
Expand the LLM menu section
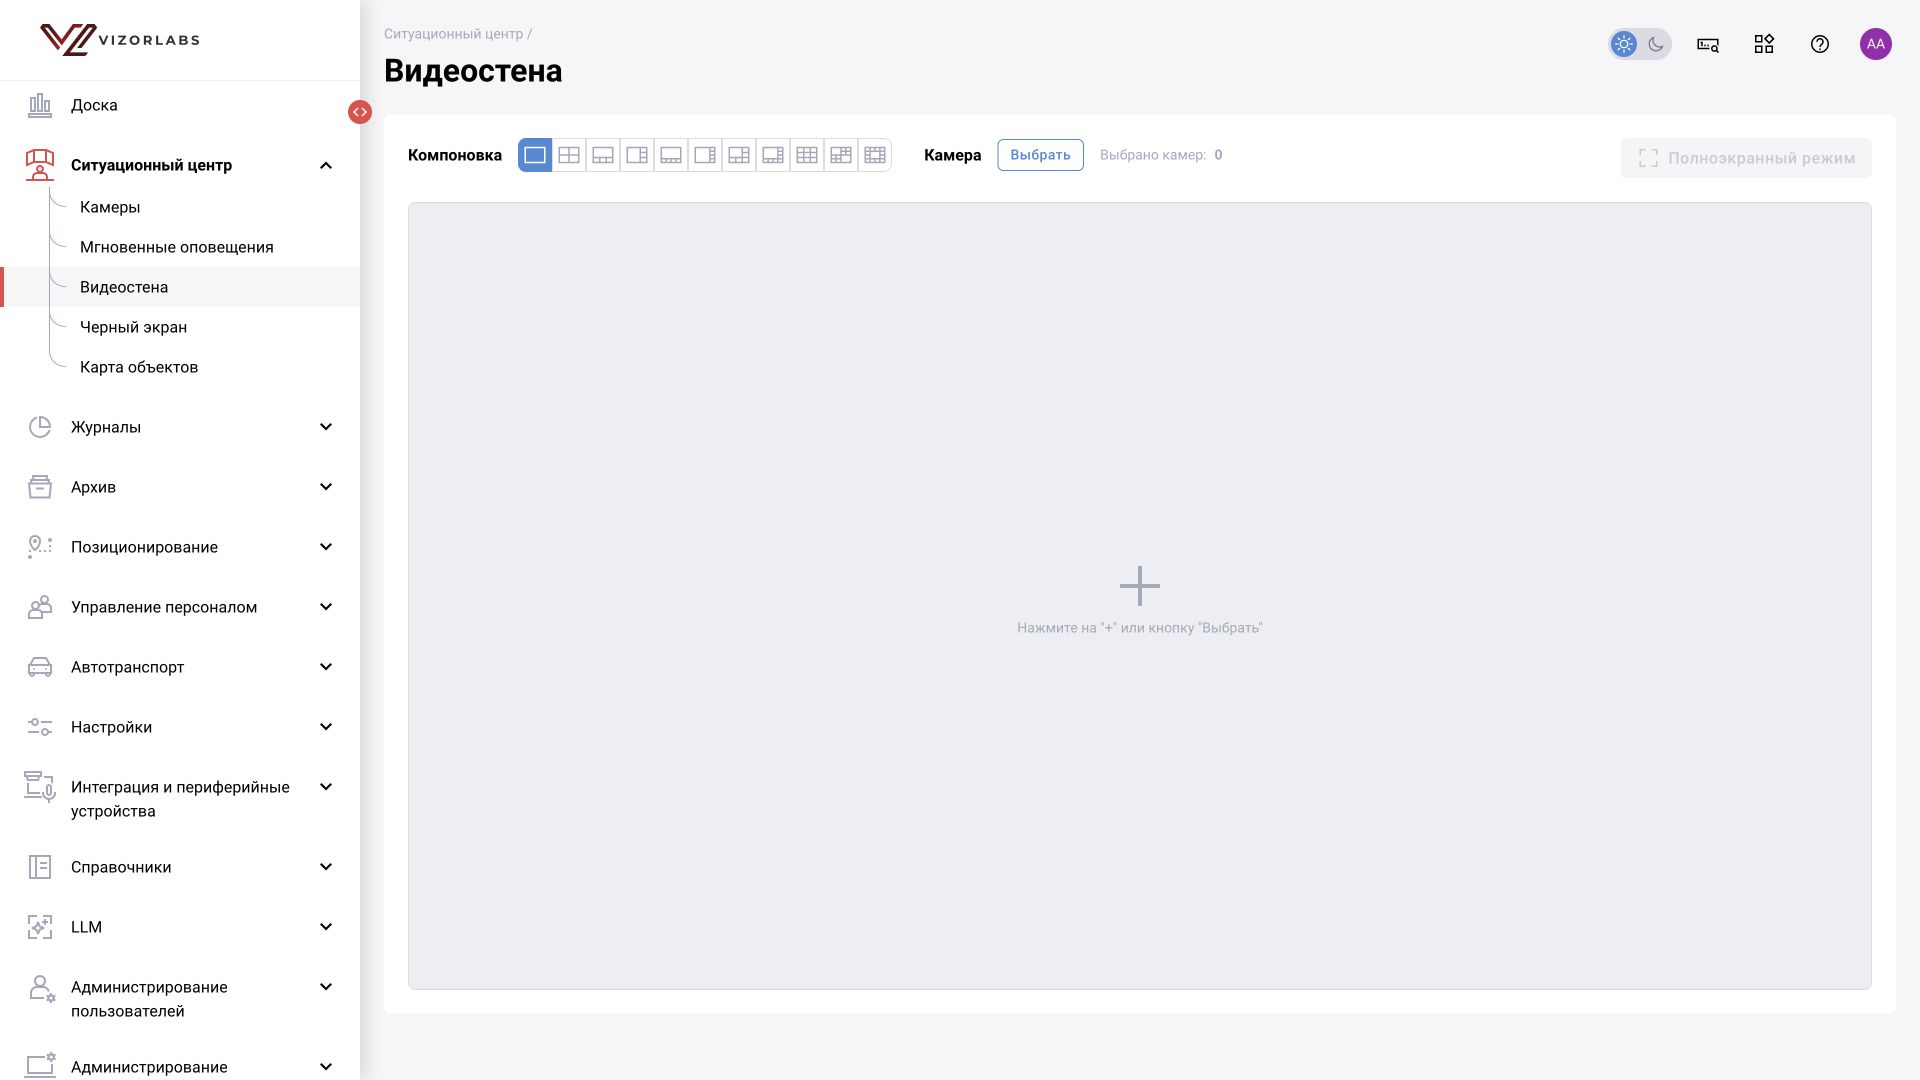pyautogui.click(x=326, y=927)
